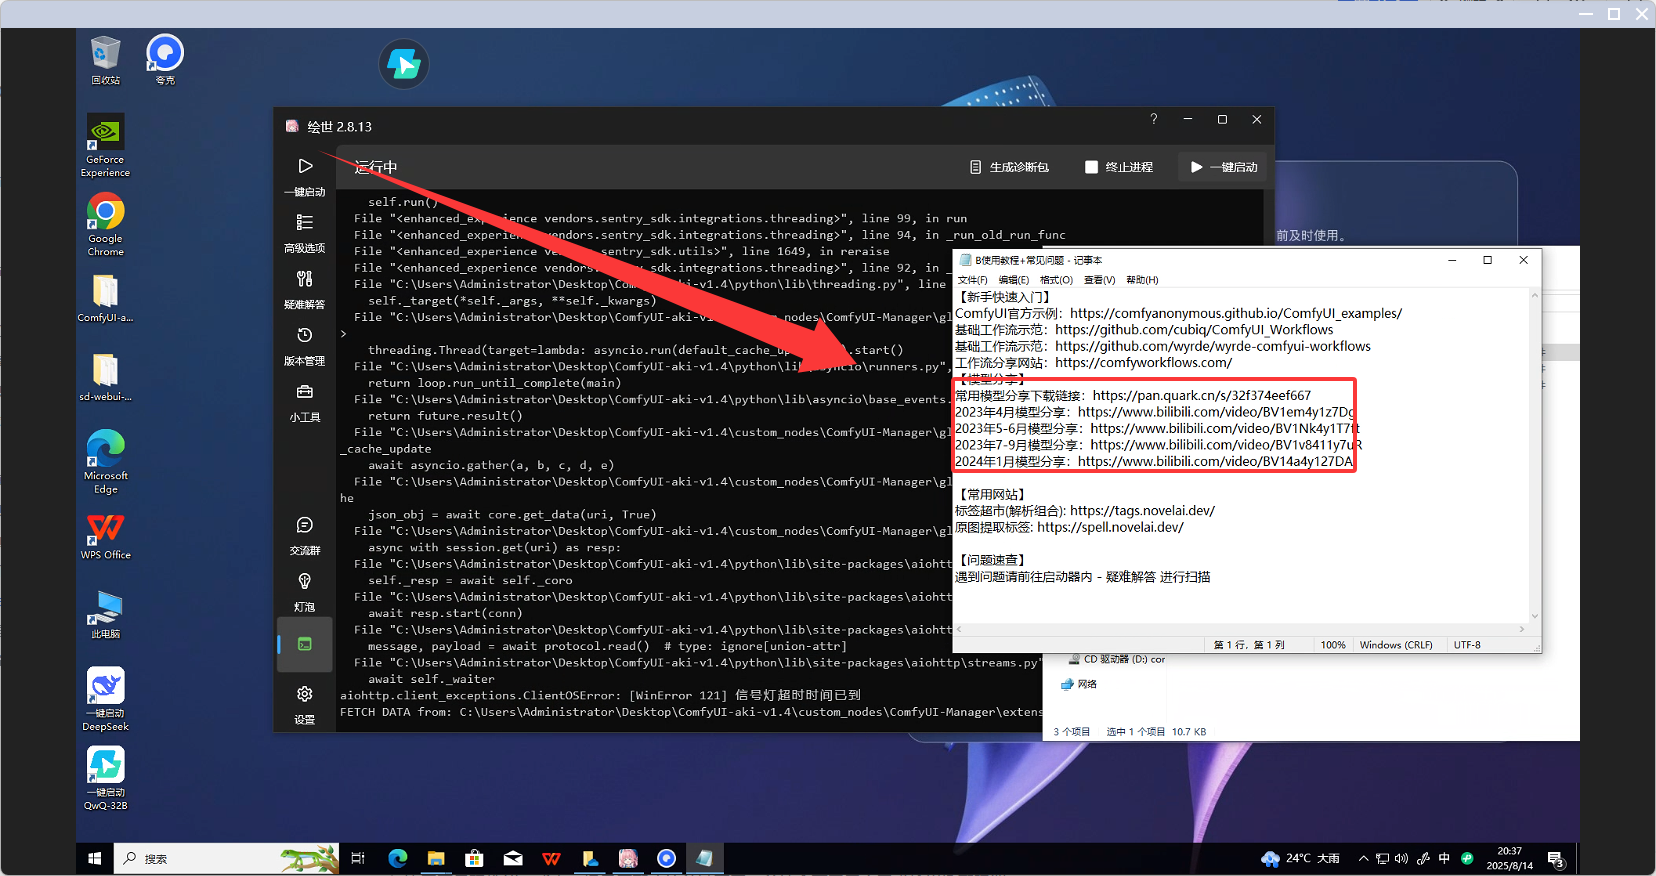Viewport: 1656px width, 876px height.
Task: Click the 2023年4月模型分享 line in Notepad
Action: [x=1154, y=412]
